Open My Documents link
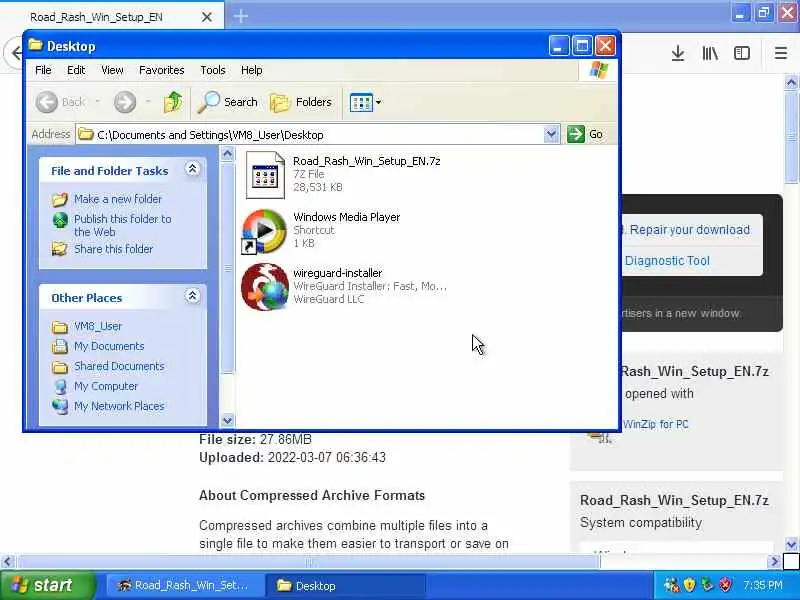The width and height of the screenshot is (800, 600). tap(109, 346)
